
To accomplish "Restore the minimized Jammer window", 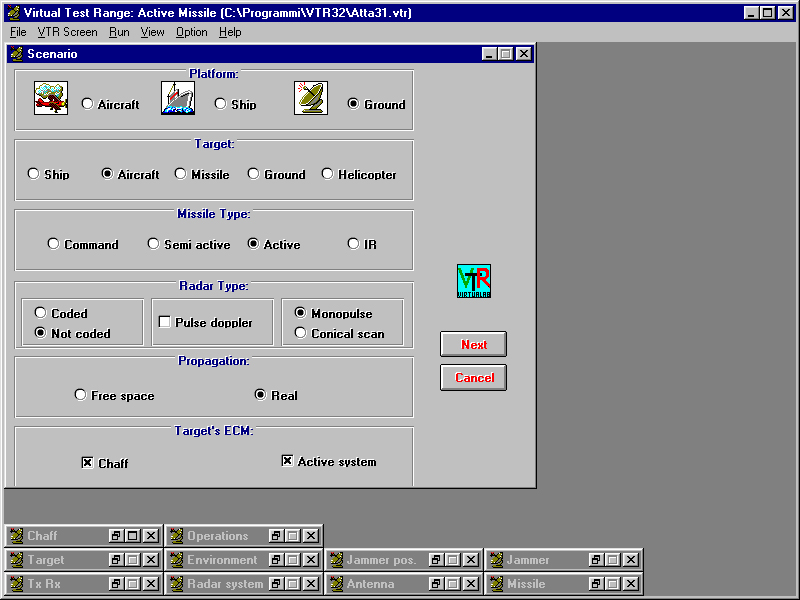I will pos(595,560).
